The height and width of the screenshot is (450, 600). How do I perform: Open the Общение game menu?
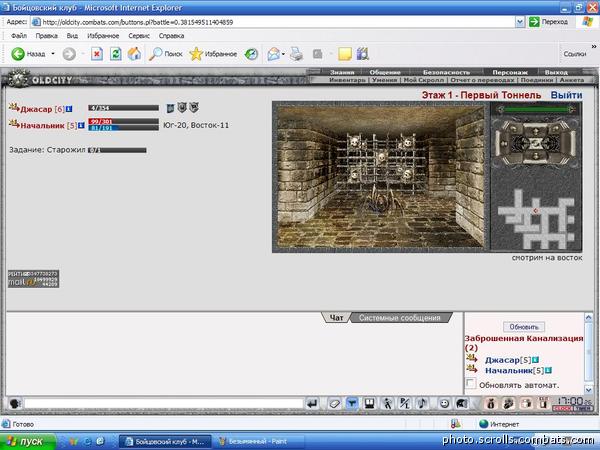385,72
